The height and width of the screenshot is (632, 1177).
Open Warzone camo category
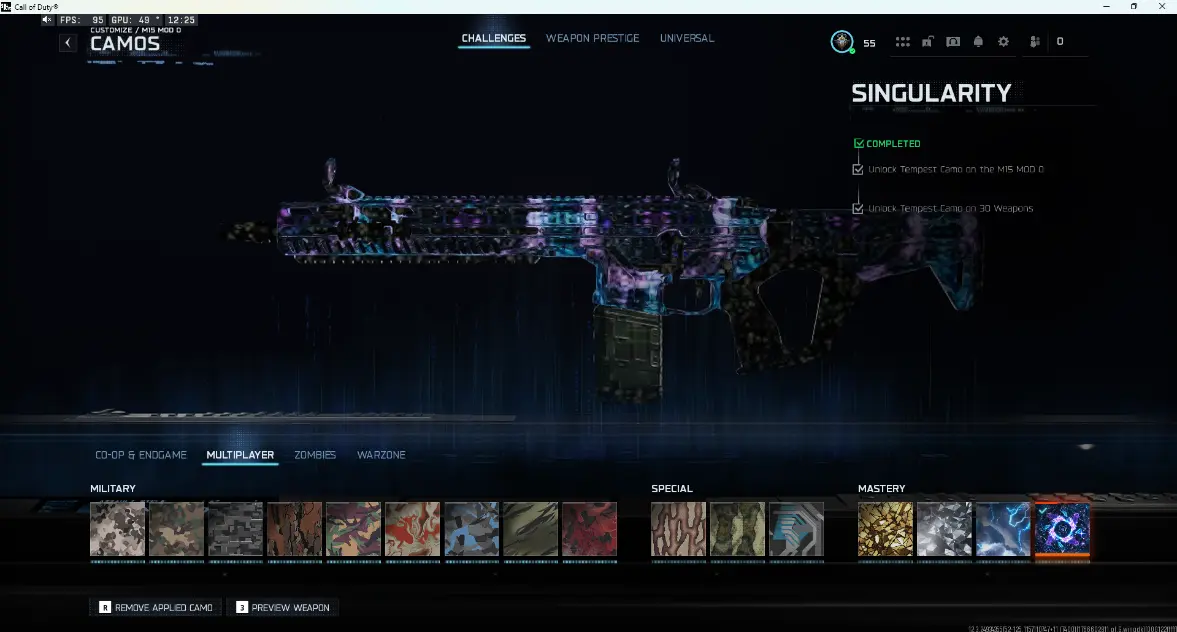click(x=381, y=455)
